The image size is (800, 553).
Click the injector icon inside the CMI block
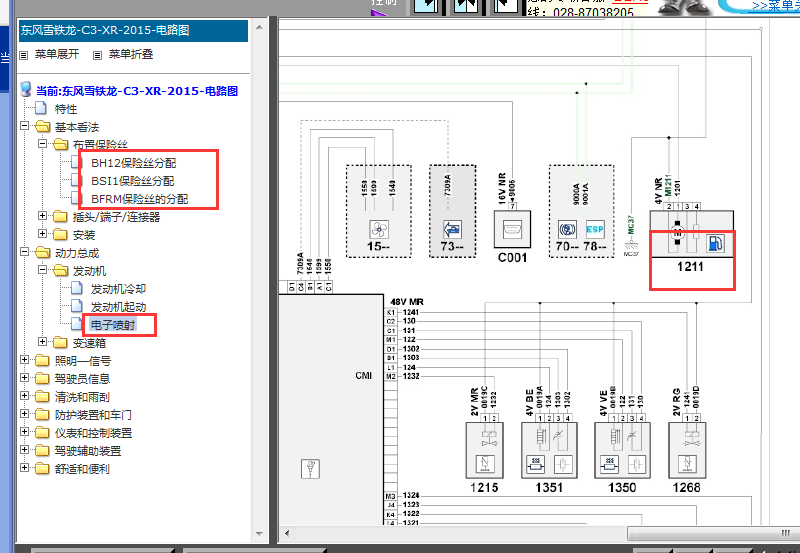pyautogui.click(x=310, y=469)
